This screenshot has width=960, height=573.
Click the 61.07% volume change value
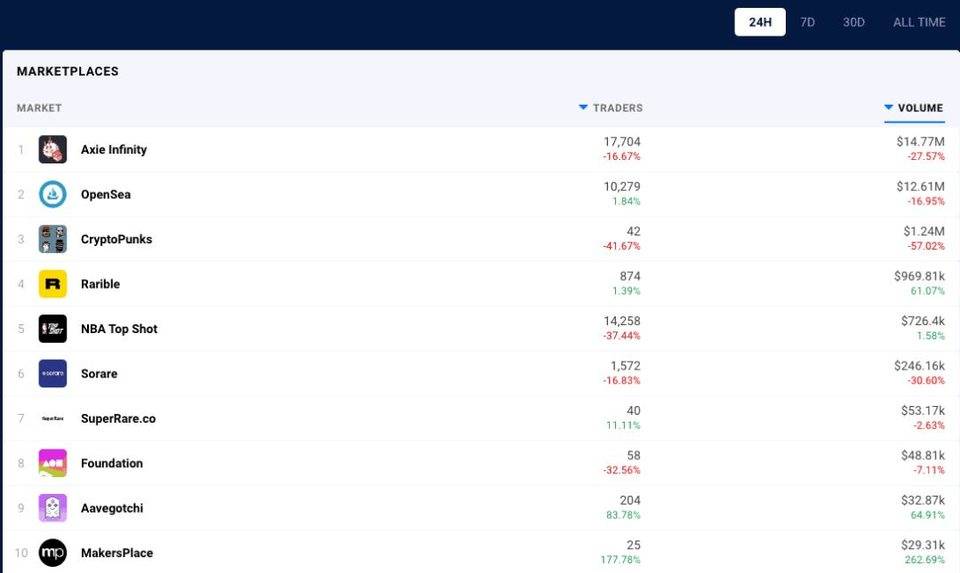click(x=928, y=291)
